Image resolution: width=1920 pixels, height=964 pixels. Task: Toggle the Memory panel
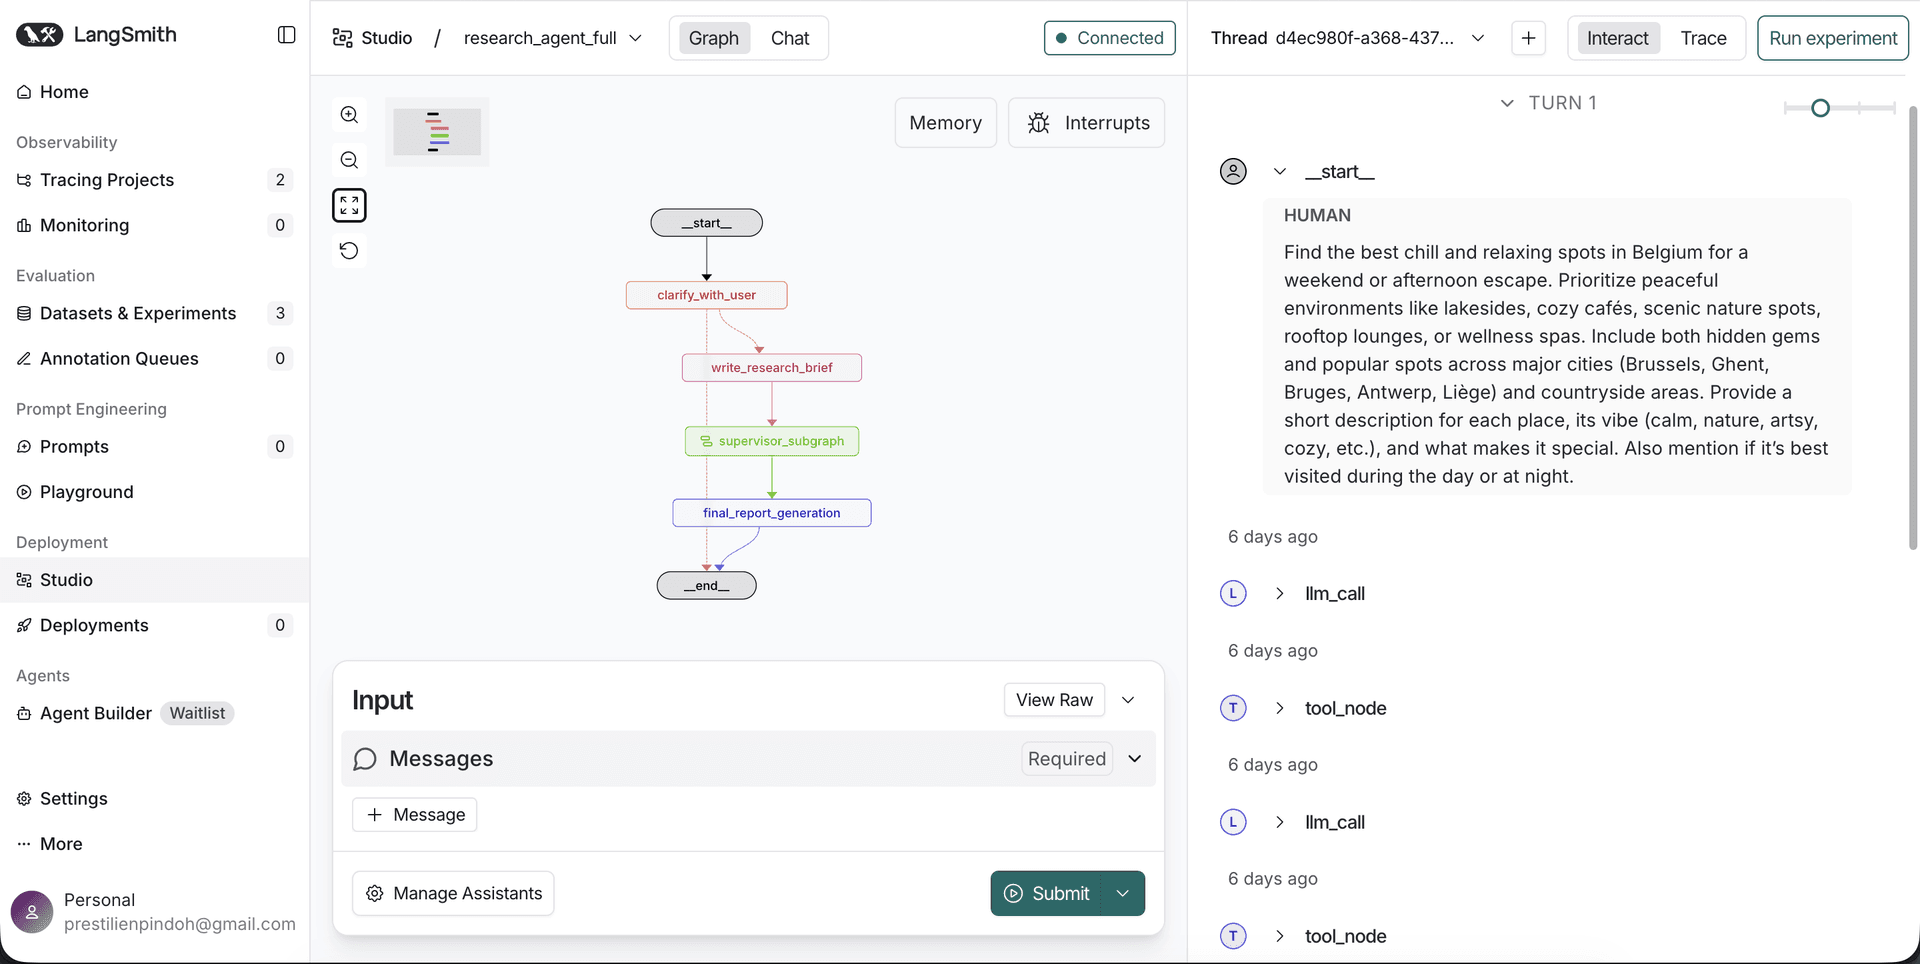945,122
